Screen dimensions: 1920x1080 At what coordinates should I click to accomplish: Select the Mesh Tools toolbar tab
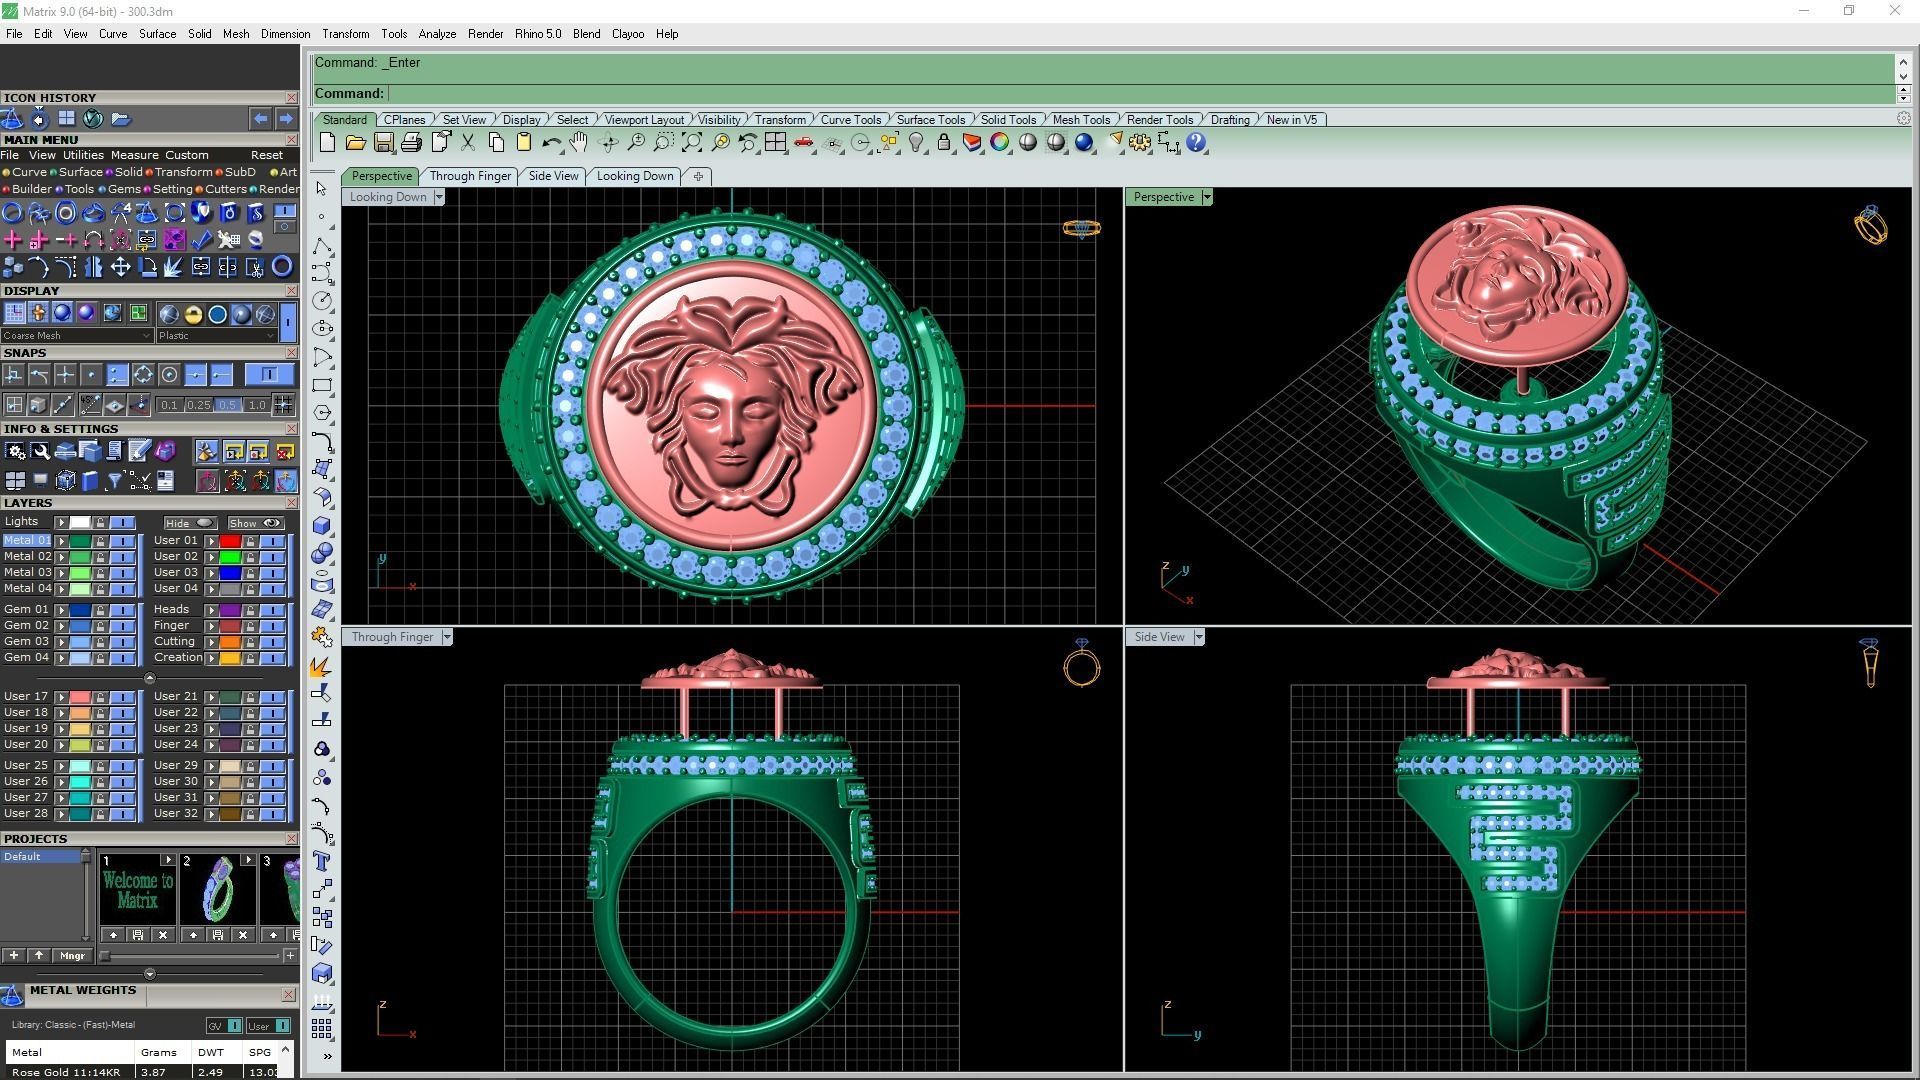coord(1081,120)
